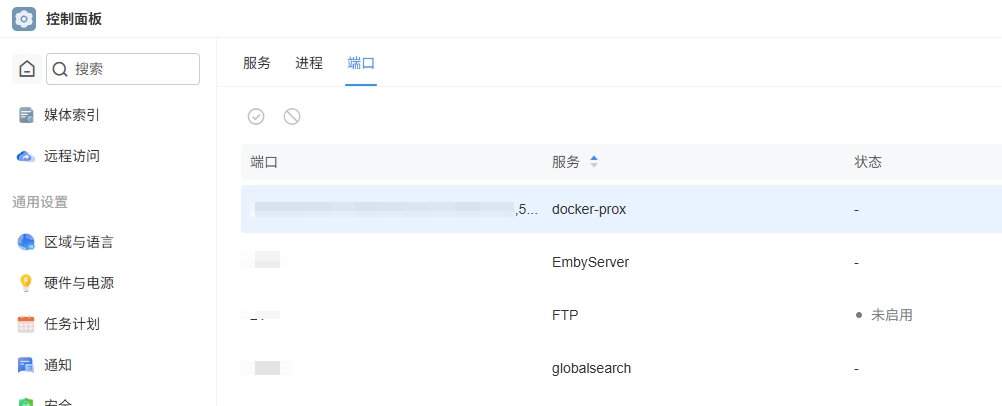Open 任务计划 calendar icon
The width and height of the screenshot is (1002, 406).
(26, 324)
